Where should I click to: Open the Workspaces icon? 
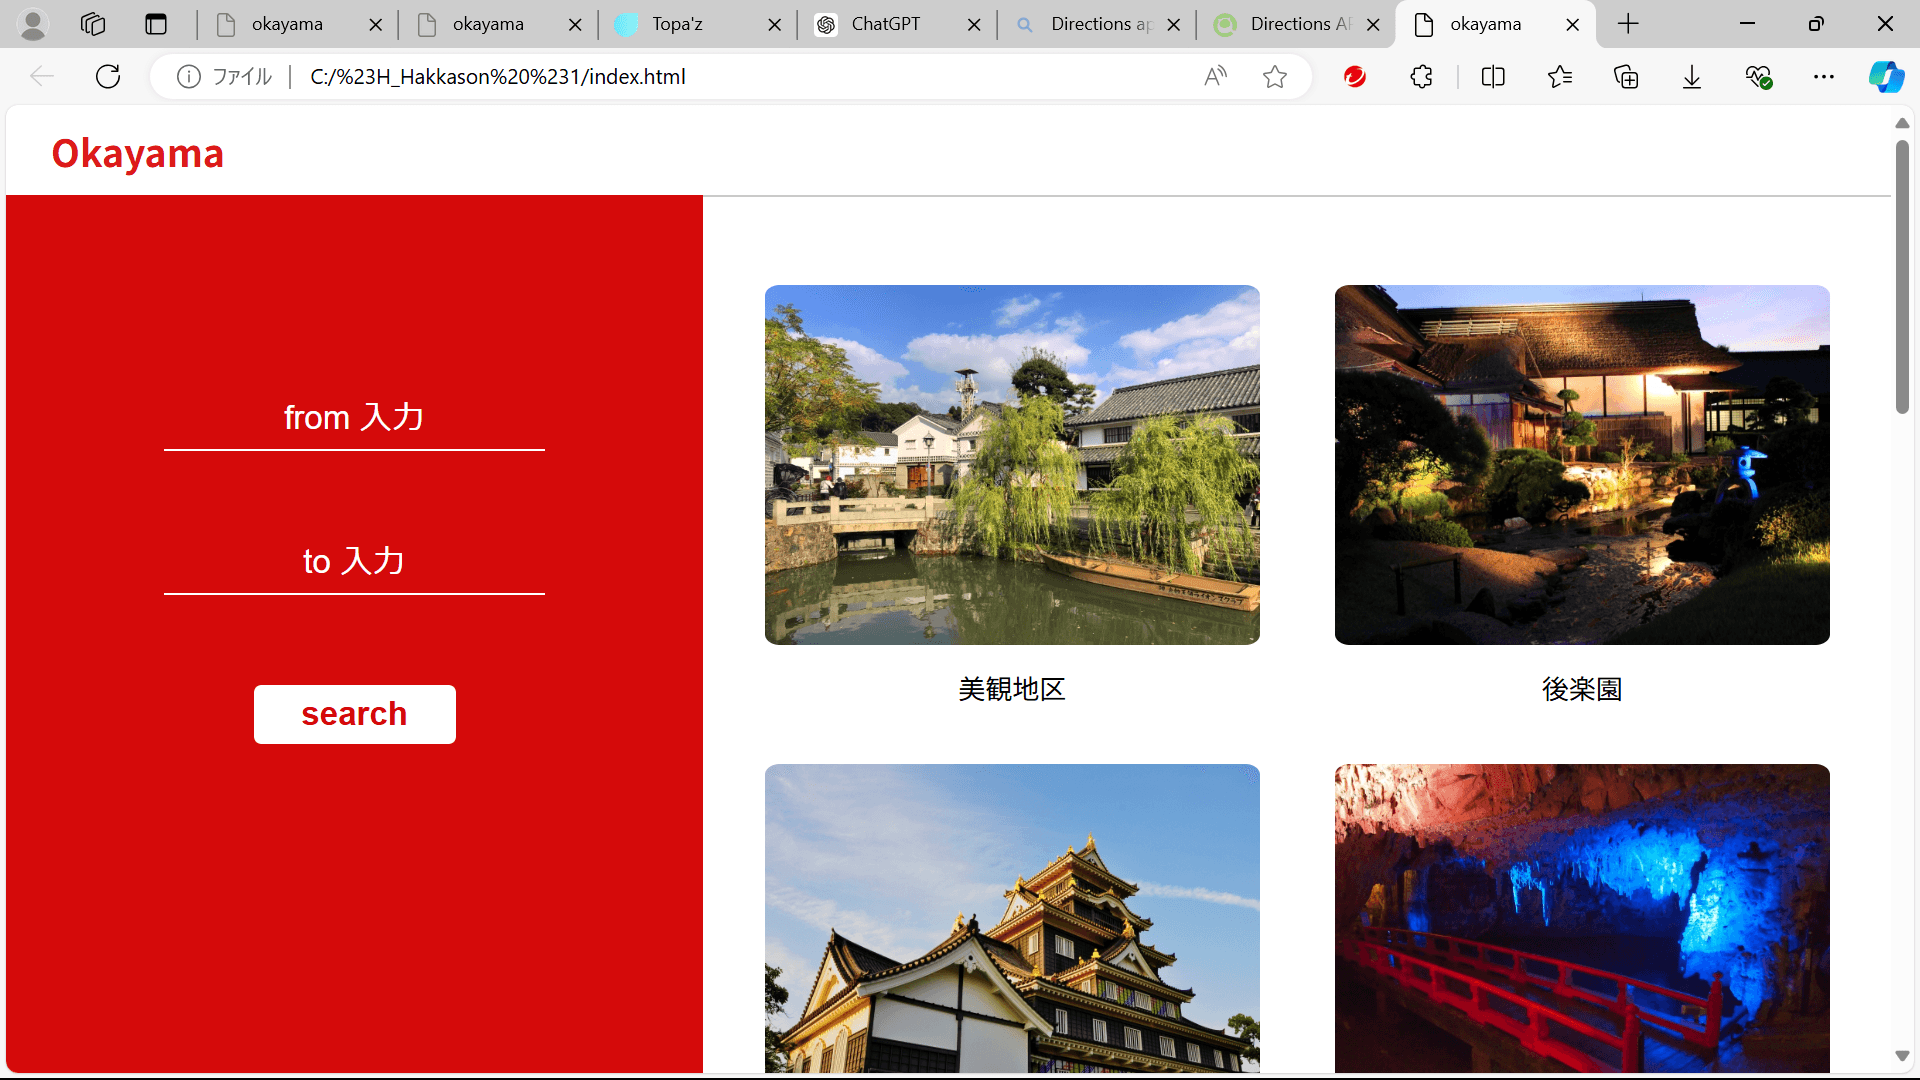pos(93,24)
